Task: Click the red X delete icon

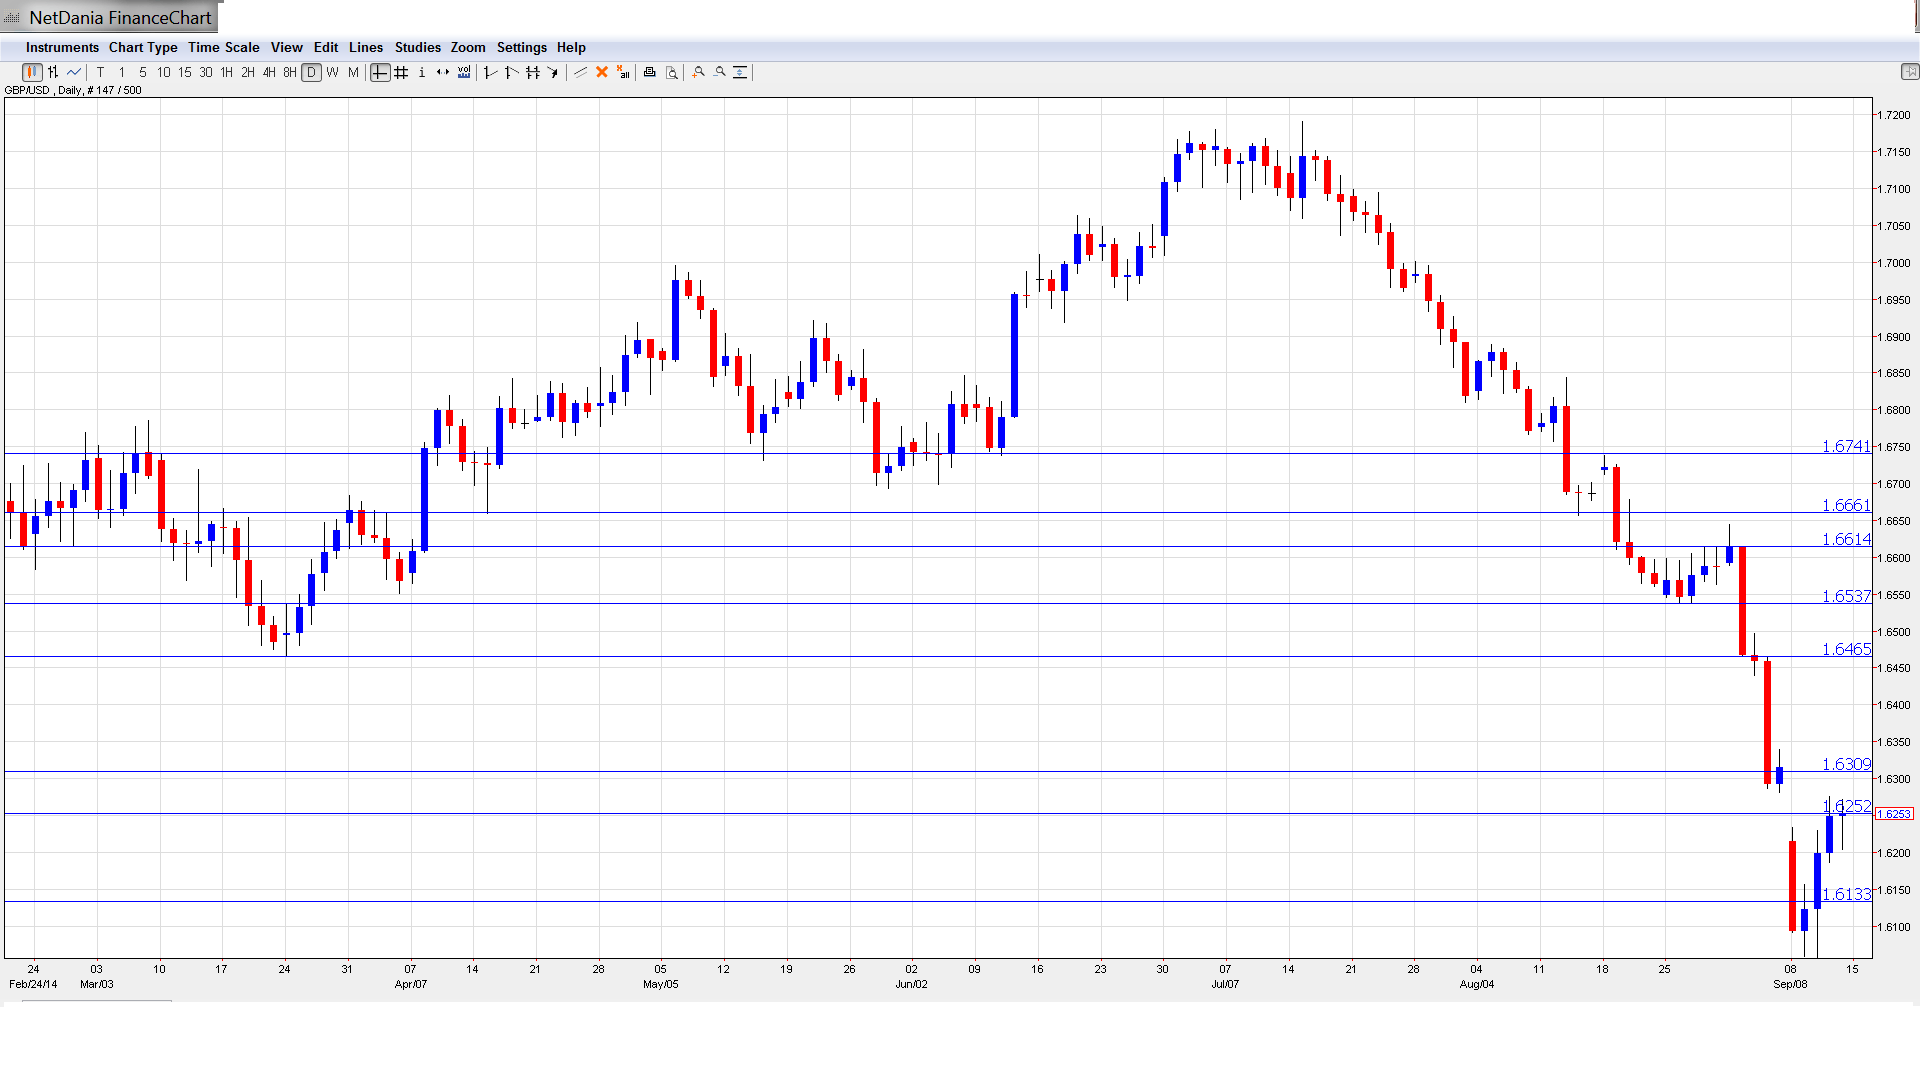Action: (602, 72)
